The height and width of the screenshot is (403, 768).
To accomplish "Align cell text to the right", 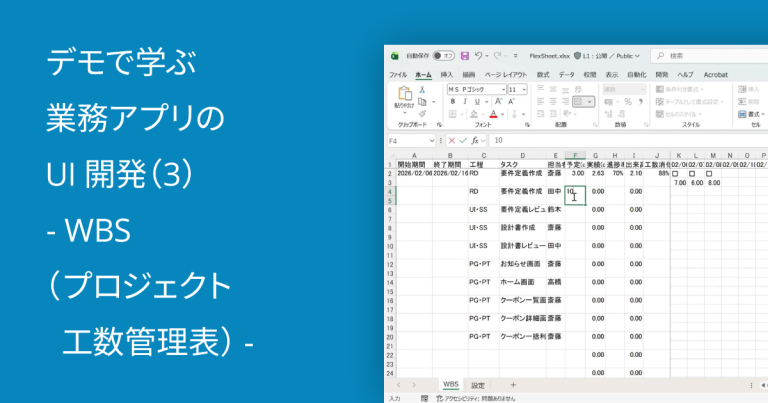I will pyautogui.click(x=565, y=102).
